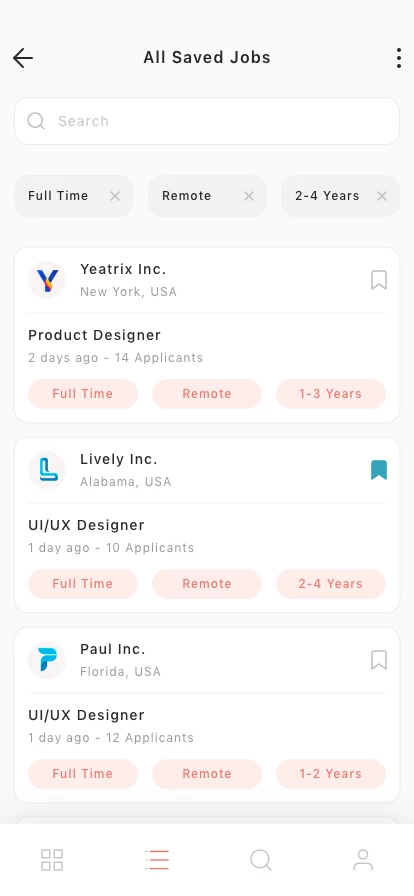Viewport: 414px width, 896px height.
Task: Open the Yeatrix Inc. company logo
Action: click(47, 280)
